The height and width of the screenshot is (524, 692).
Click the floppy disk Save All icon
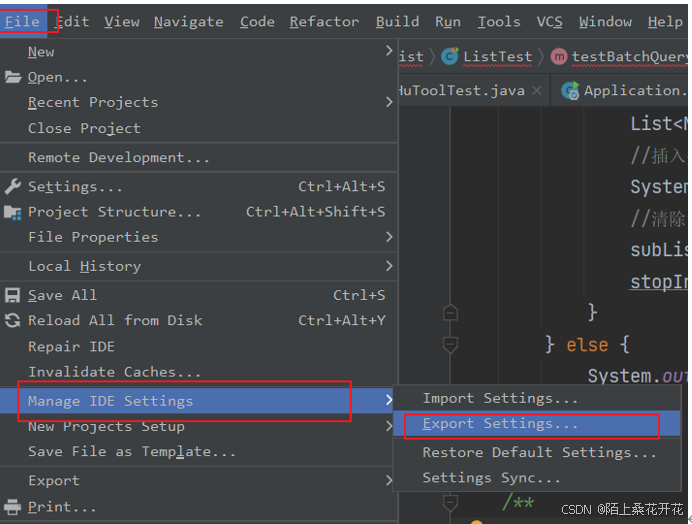(12, 295)
